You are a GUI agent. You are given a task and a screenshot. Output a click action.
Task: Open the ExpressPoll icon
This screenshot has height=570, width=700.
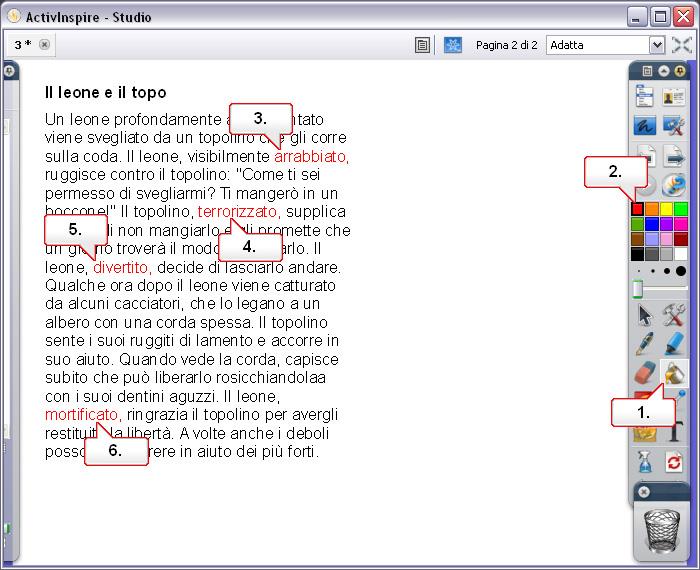674,185
